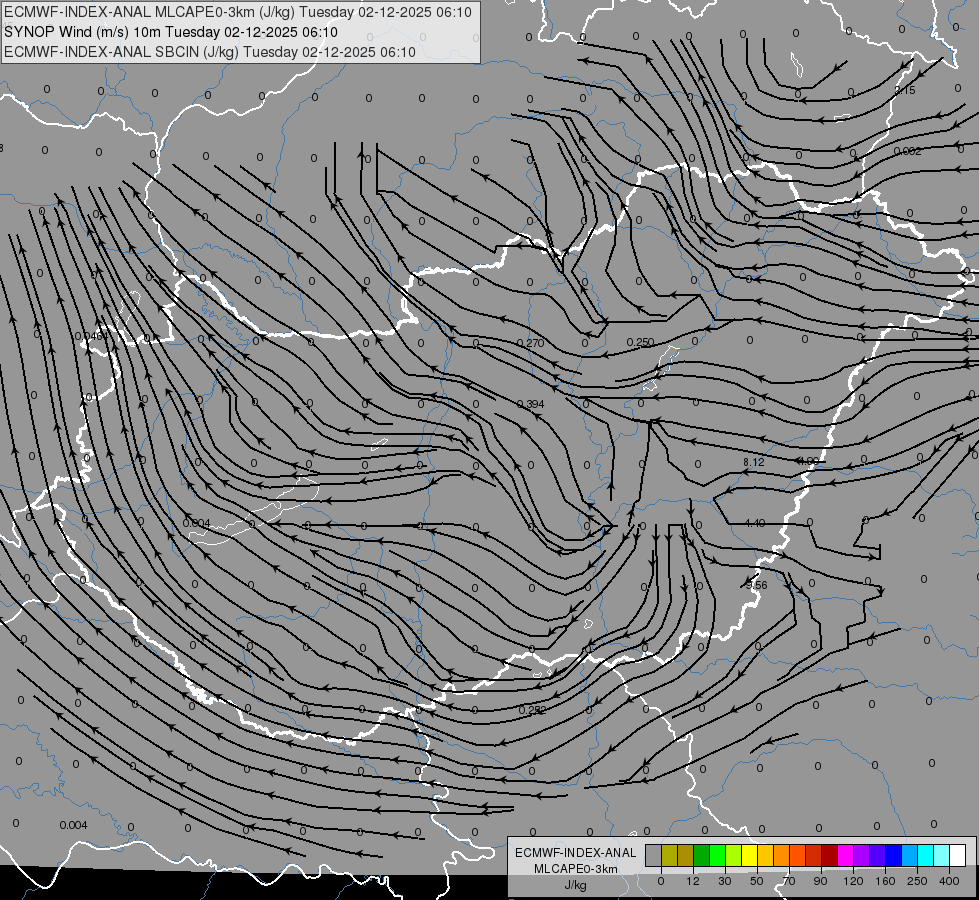Click the bright green legend swatch
The width and height of the screenshot is (979, 900).
[x=717, y=856]
